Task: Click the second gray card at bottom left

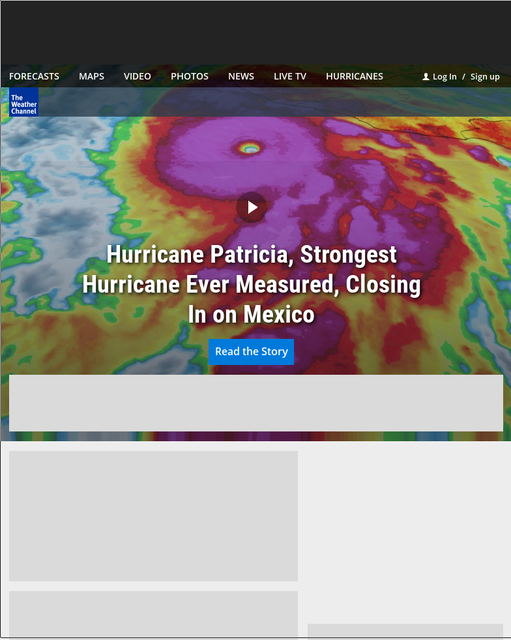Action: pos(153,613)
